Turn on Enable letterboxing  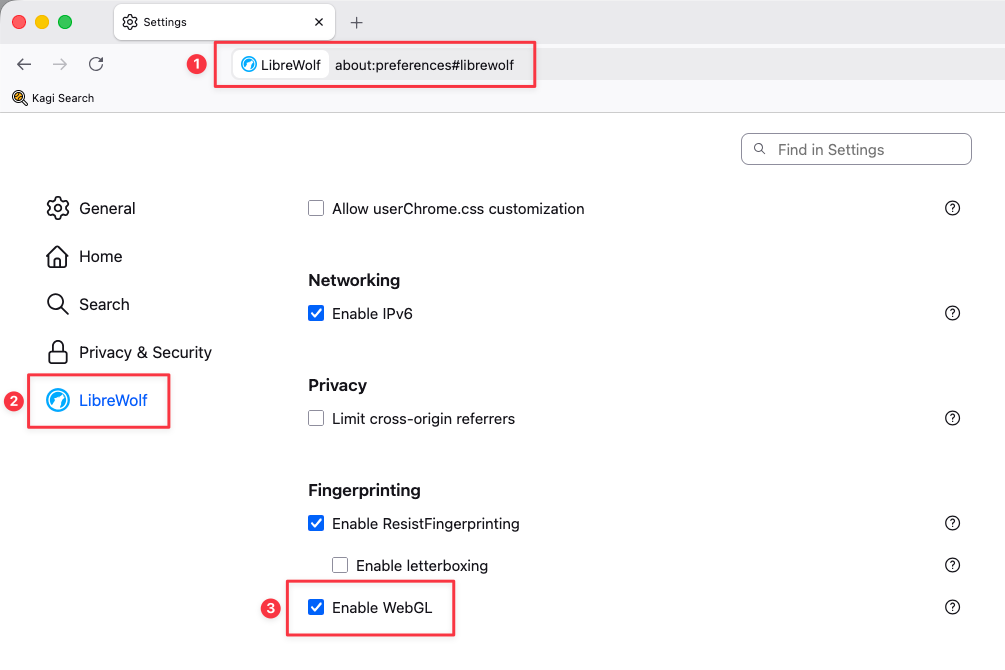click(340, 565)
